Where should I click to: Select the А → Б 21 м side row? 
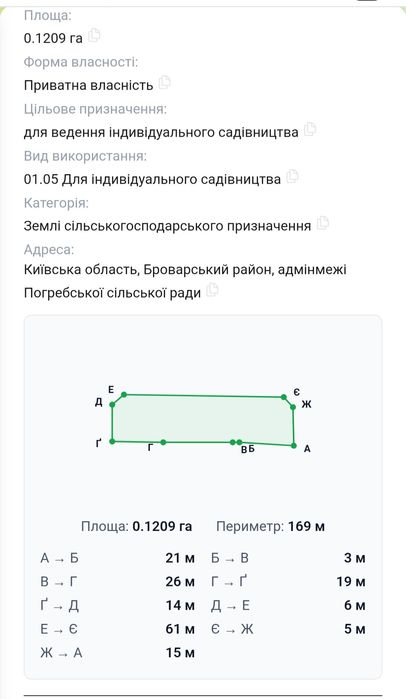117,558
